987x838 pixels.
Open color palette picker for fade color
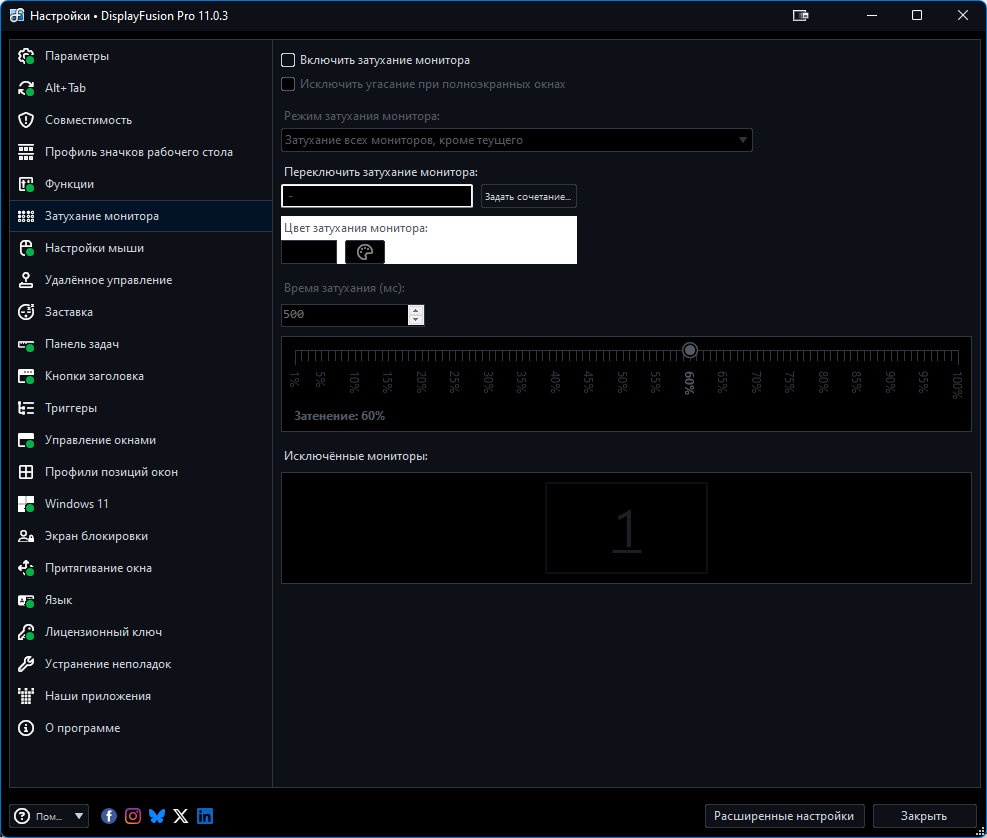tap(364, 252)
